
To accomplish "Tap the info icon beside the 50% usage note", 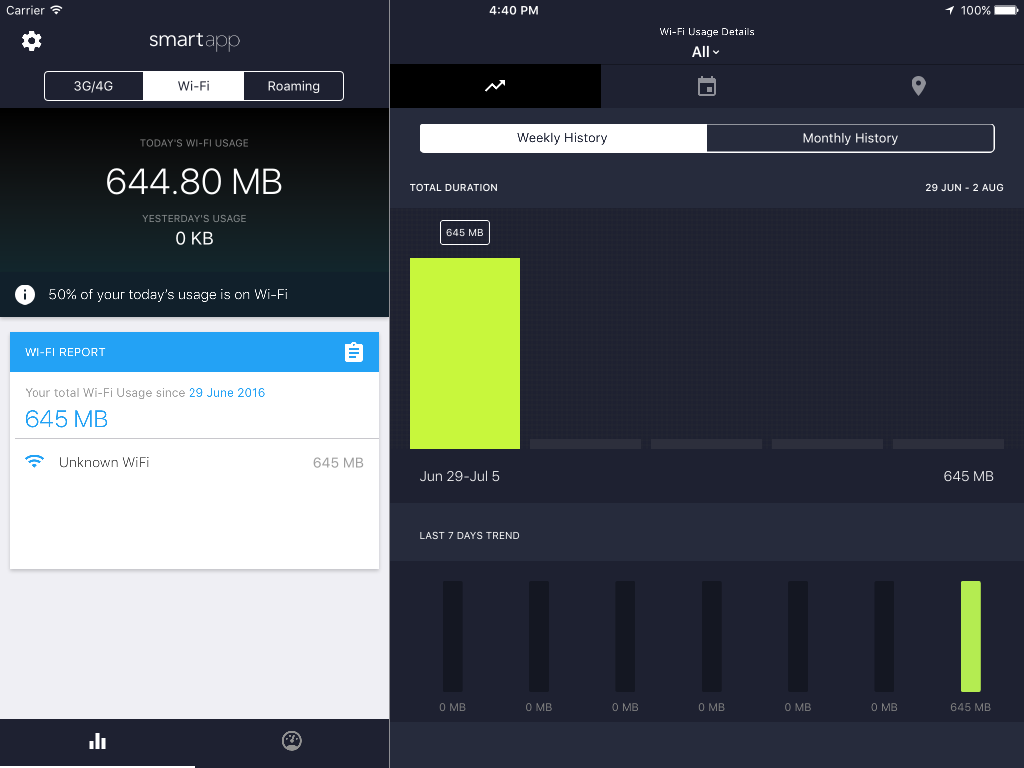I will [x=25, y=295].
